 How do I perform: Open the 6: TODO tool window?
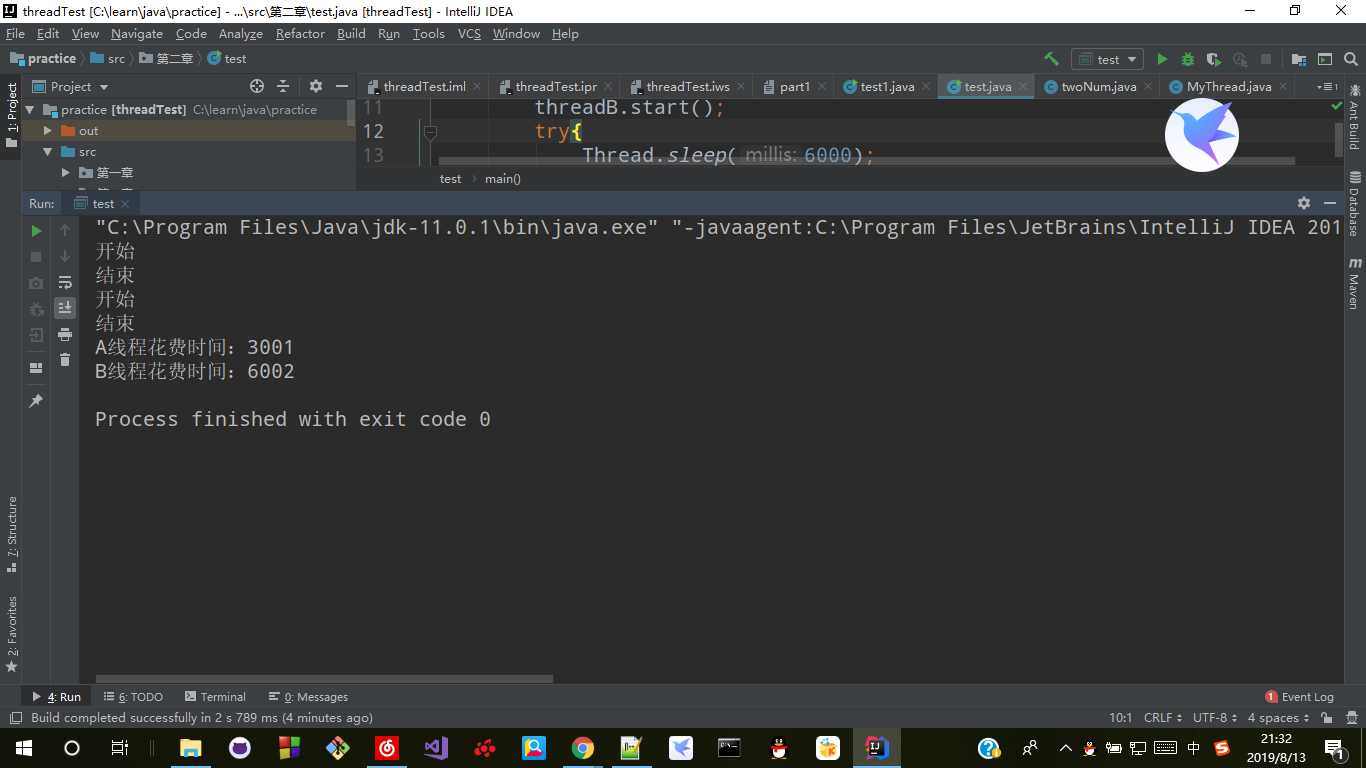[x=133, y=697]
